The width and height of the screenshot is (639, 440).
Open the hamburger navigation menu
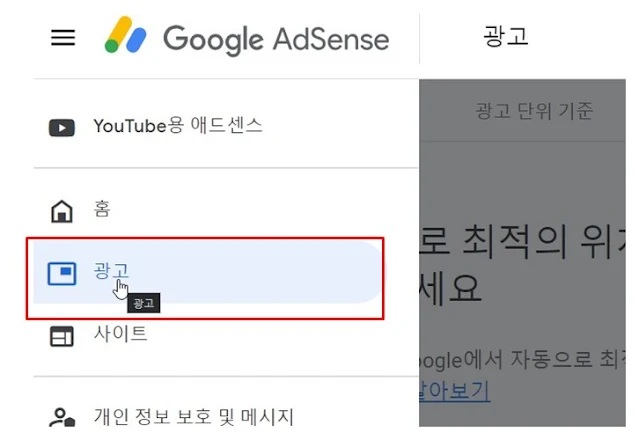63,37
